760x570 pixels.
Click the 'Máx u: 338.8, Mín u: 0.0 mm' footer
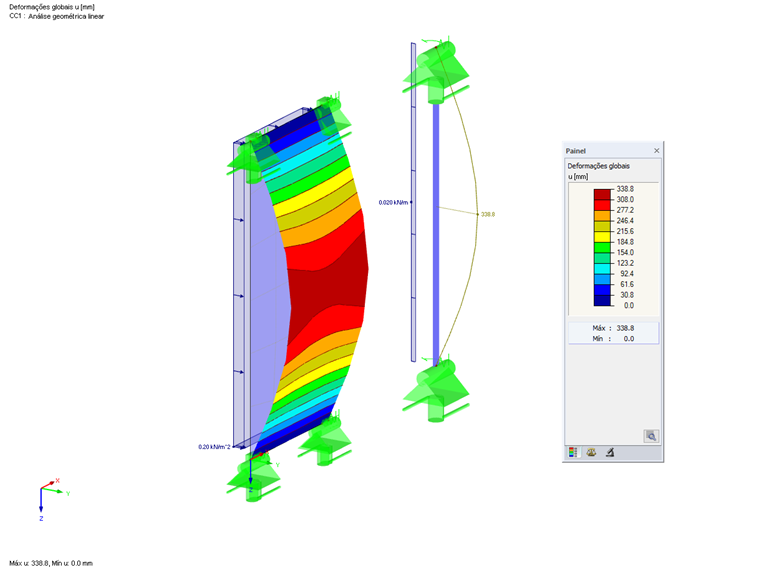(51, 563)
